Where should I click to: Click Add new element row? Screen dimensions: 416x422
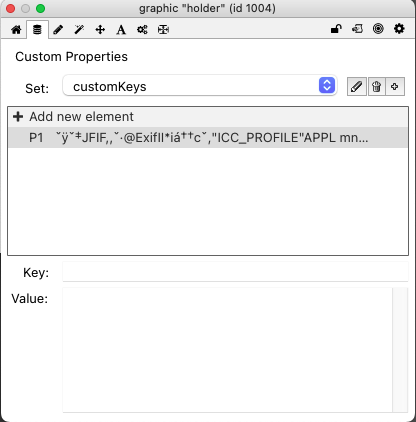pyautogui.click(x=208, y=117)
